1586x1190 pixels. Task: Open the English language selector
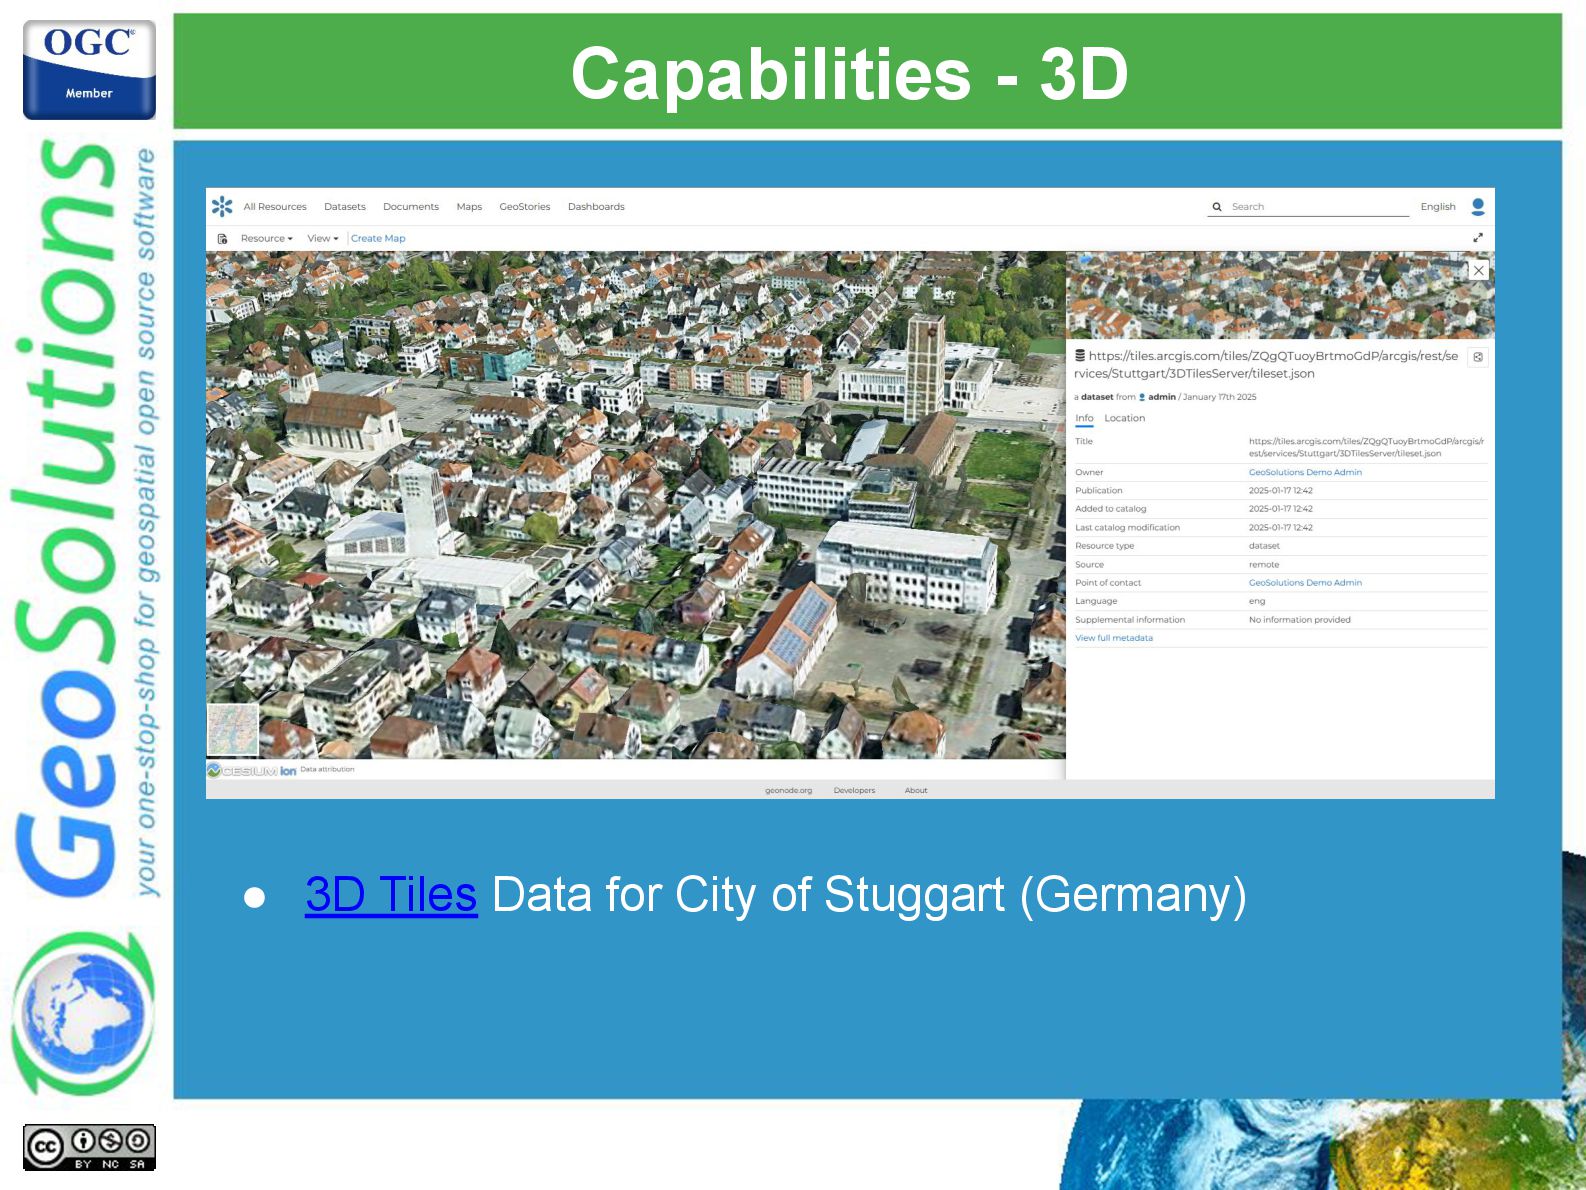pos(1438,207)
